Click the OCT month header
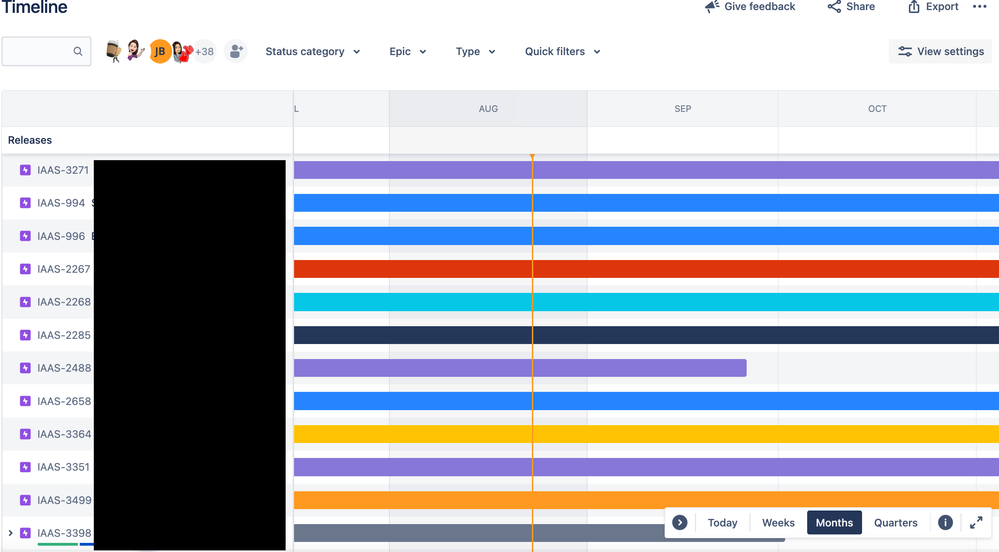 click(877, 109)
